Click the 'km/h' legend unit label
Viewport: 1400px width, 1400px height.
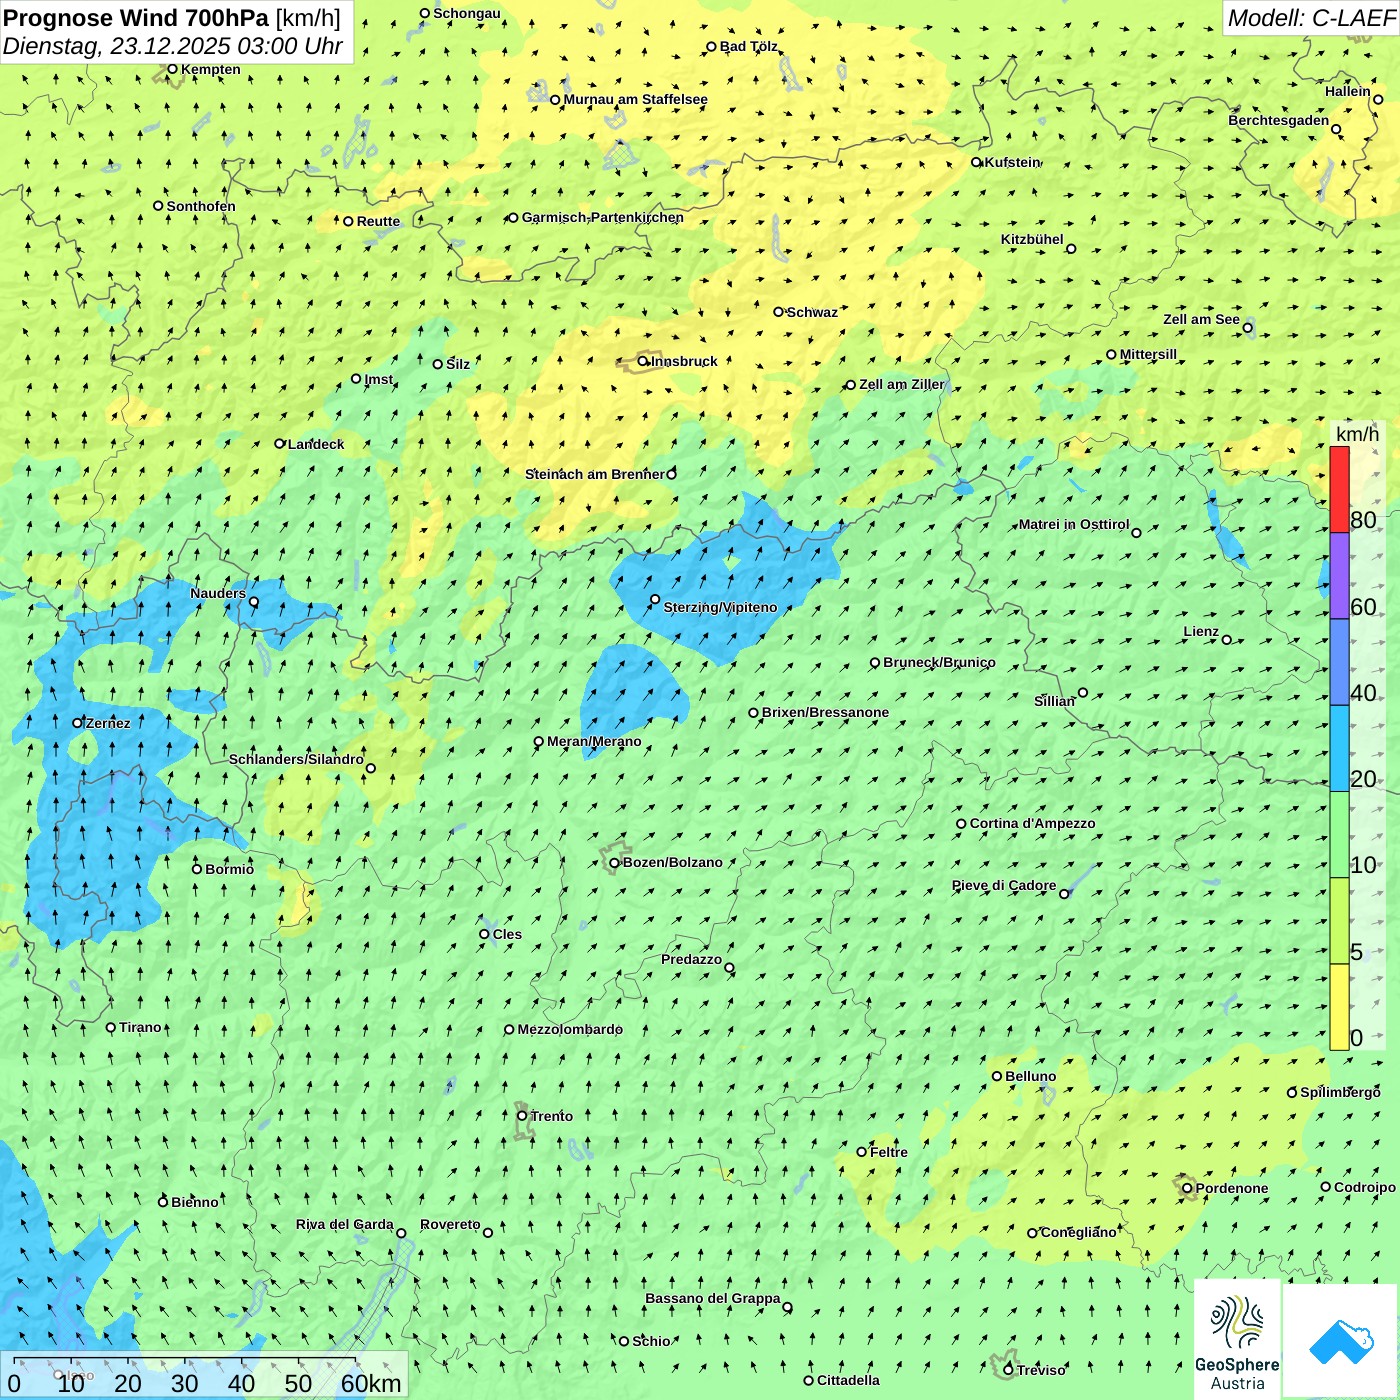1357,434
